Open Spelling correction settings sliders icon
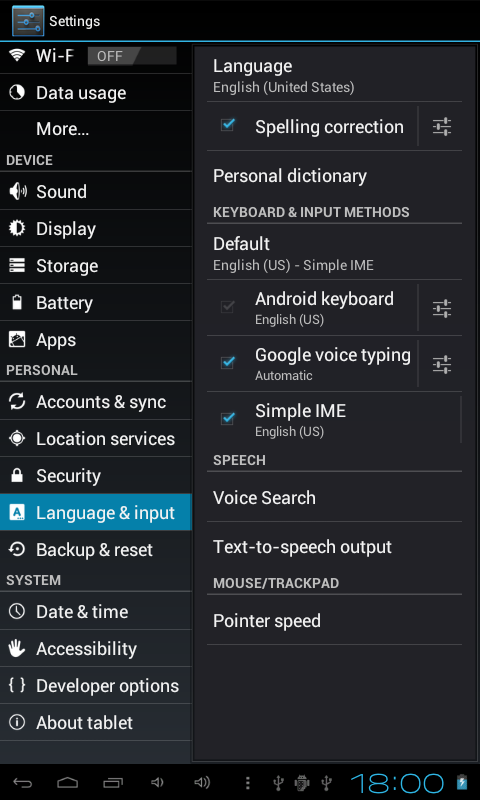Image resolution: width=480 pixels, height=800 pixels. click(x=442, y=127)
